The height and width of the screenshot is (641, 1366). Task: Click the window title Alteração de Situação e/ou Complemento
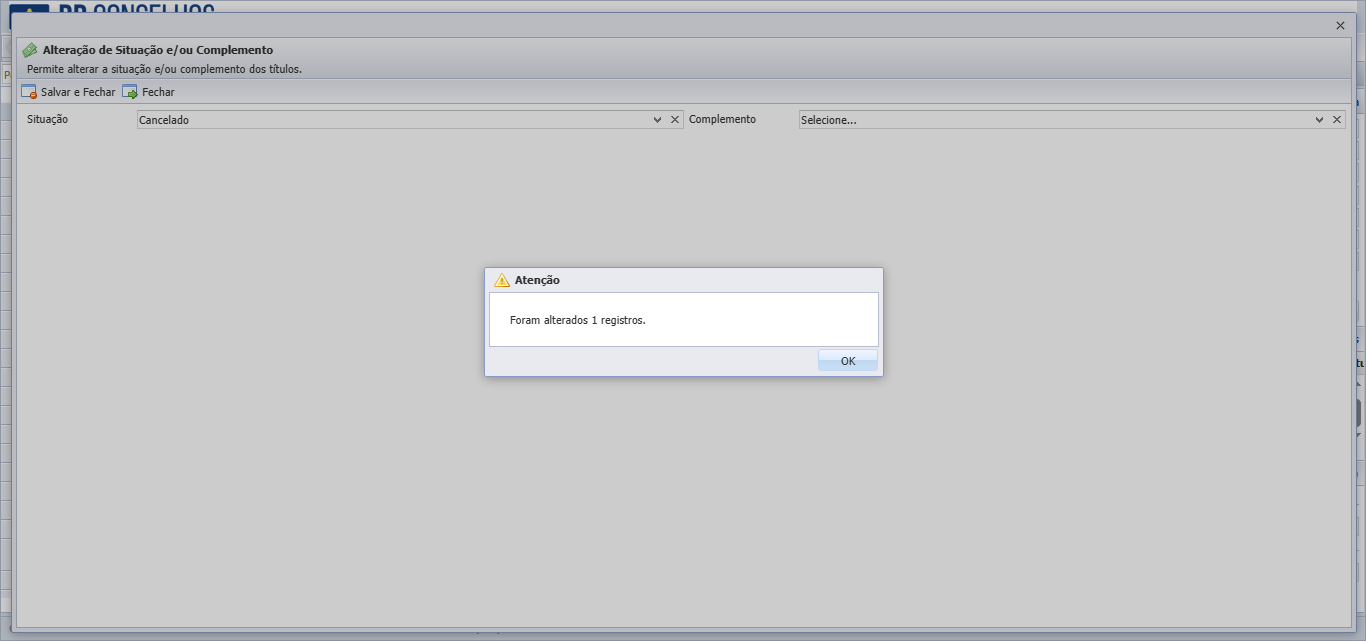(158, 50)
